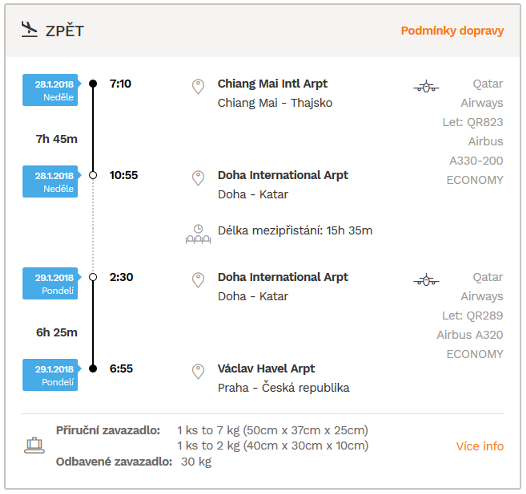Viewport: 526px width, 494px height.
Task: Open the Podmínky dopravy link
Action: [x=452, y=31]
